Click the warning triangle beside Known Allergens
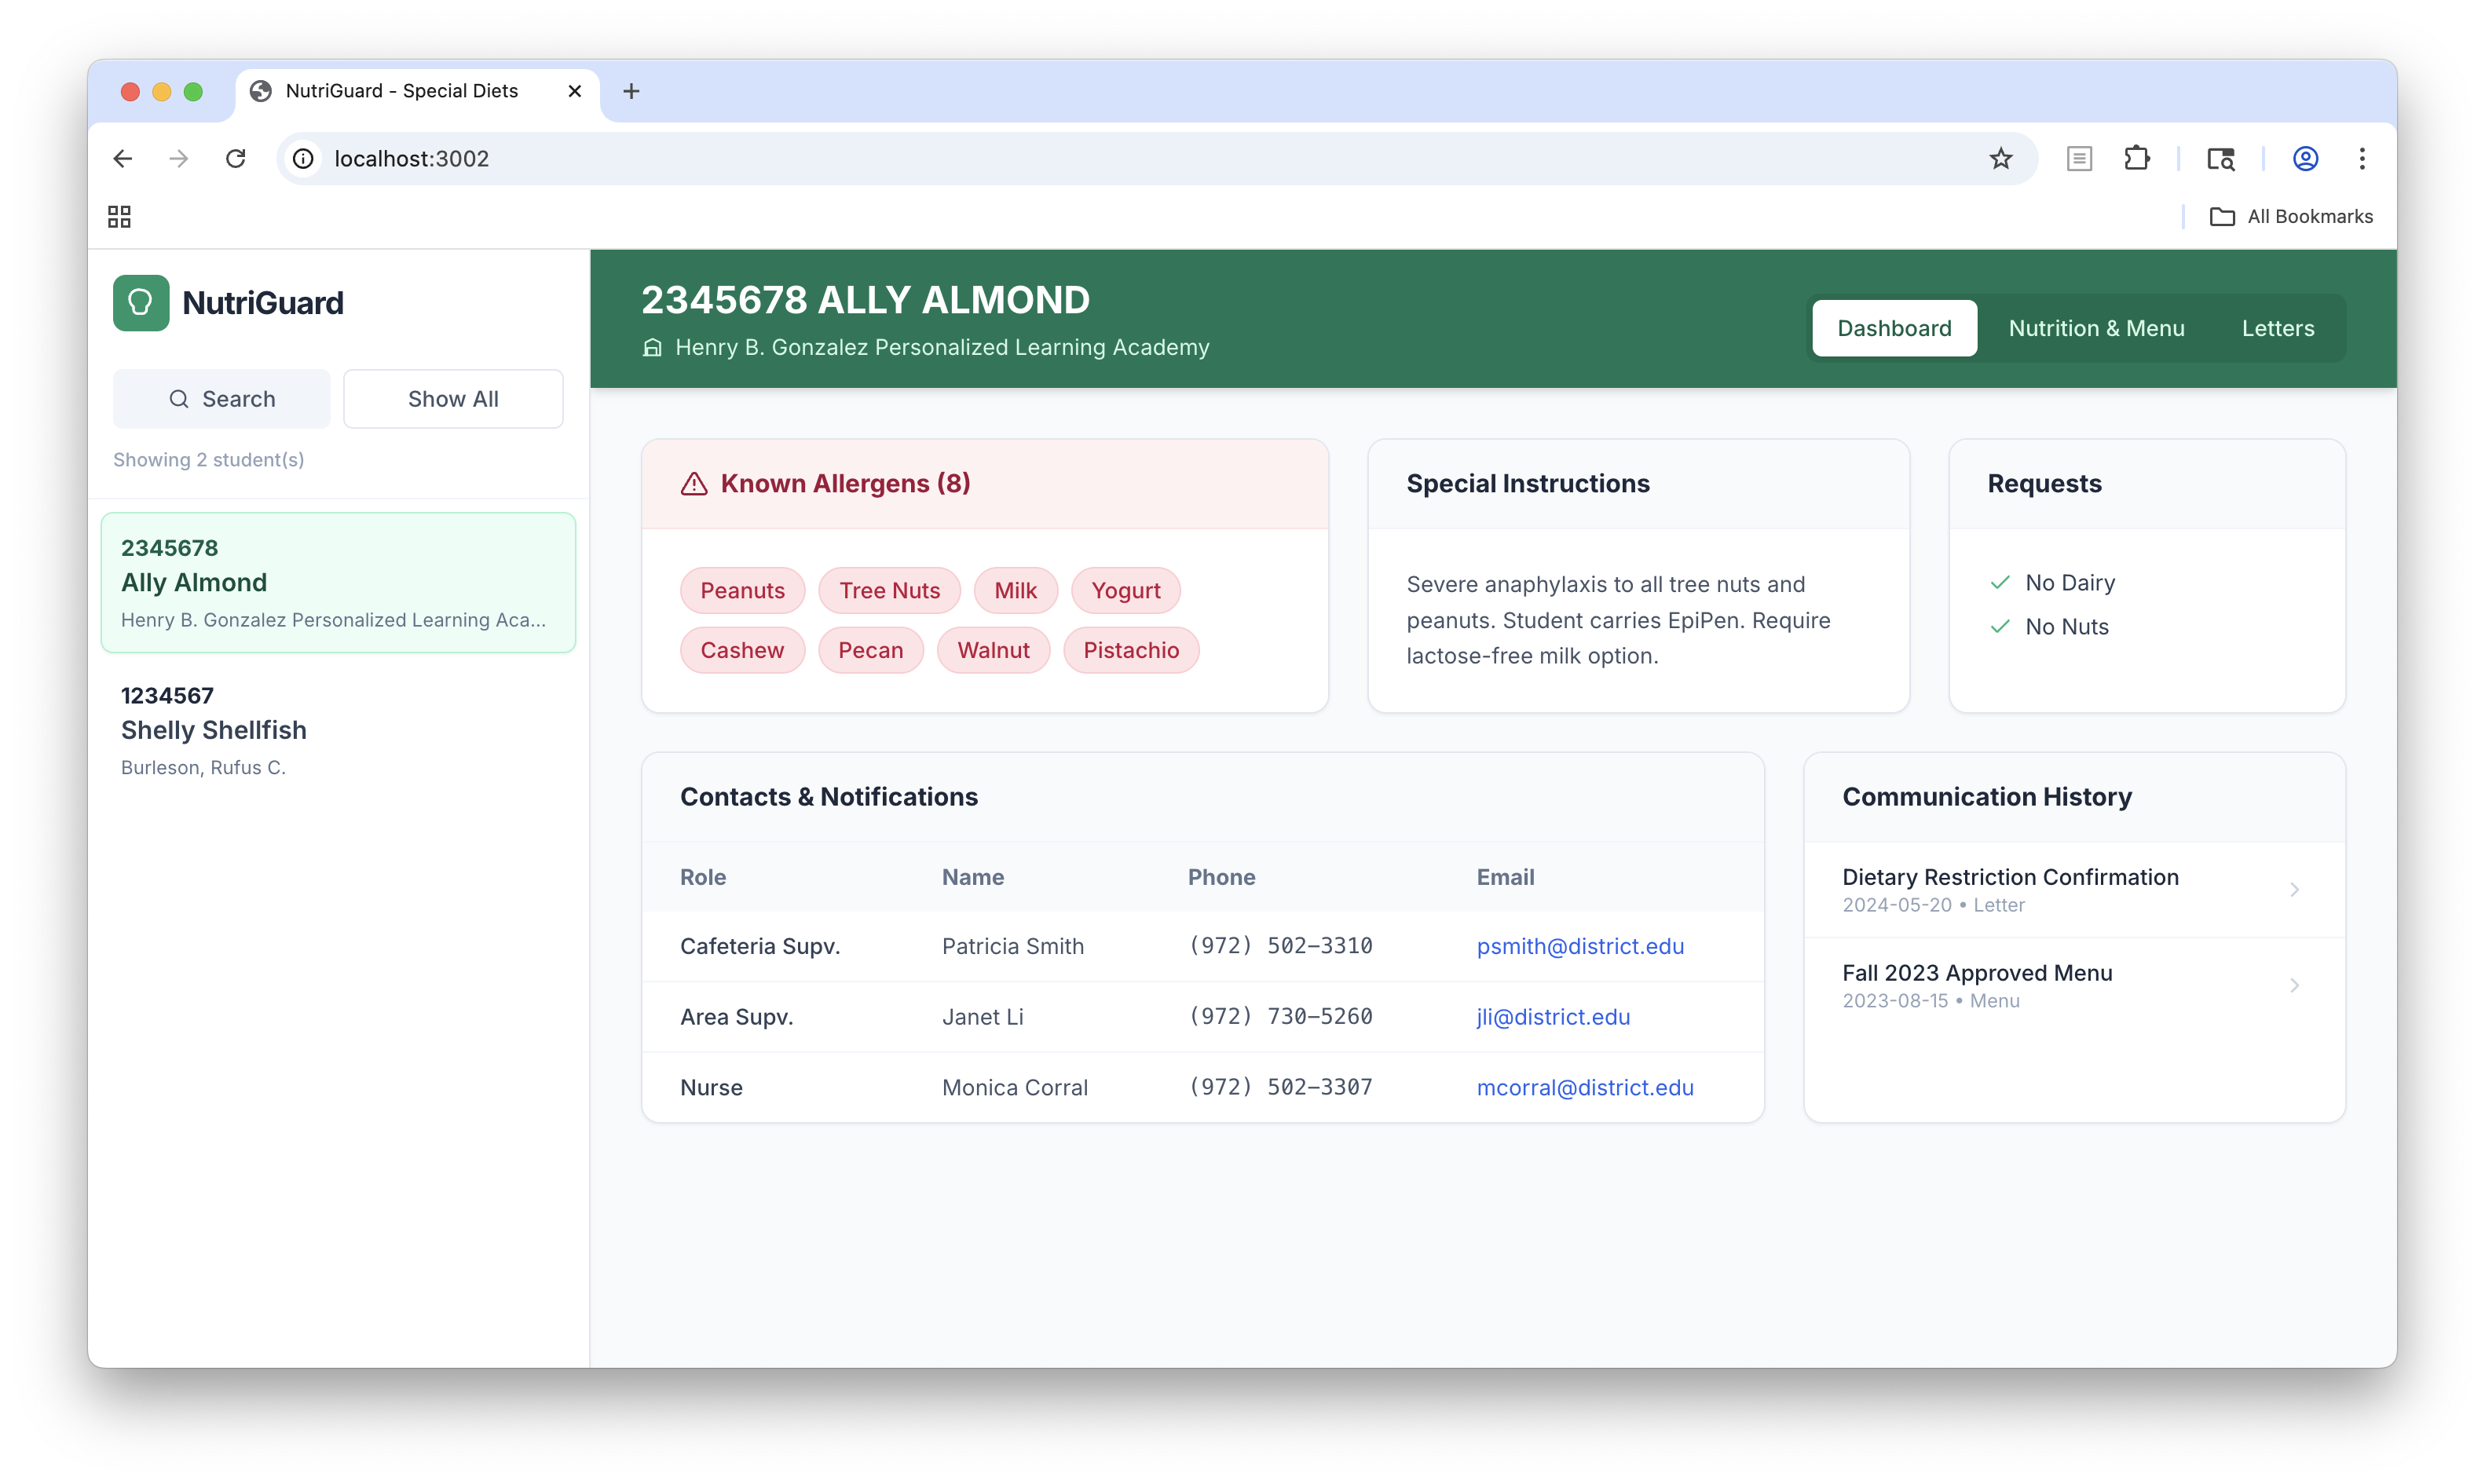Screen dimensions: 2485x1484 coord(695,483)
